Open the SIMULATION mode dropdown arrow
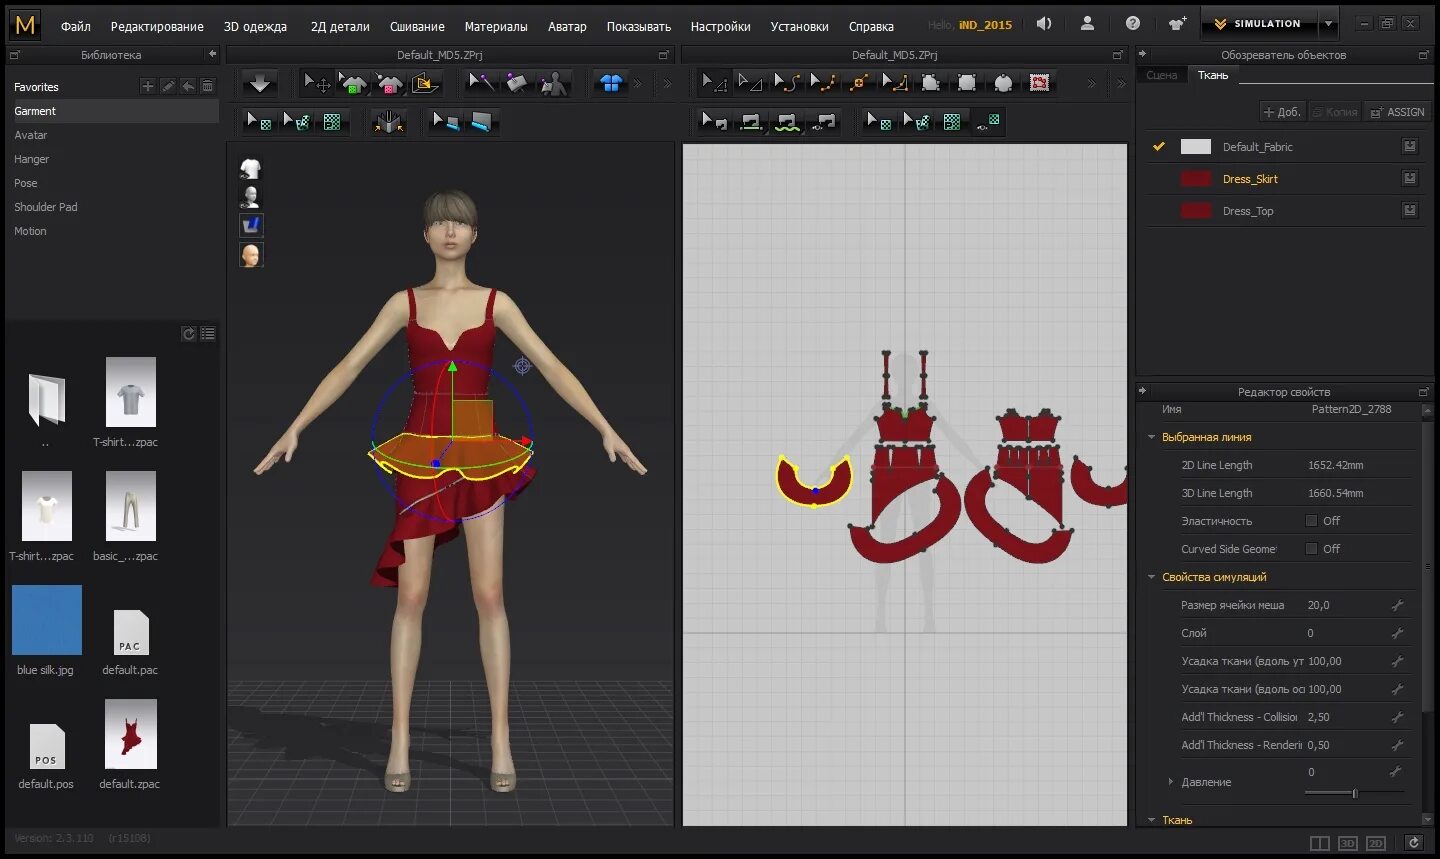 (x=1328, y=24)
